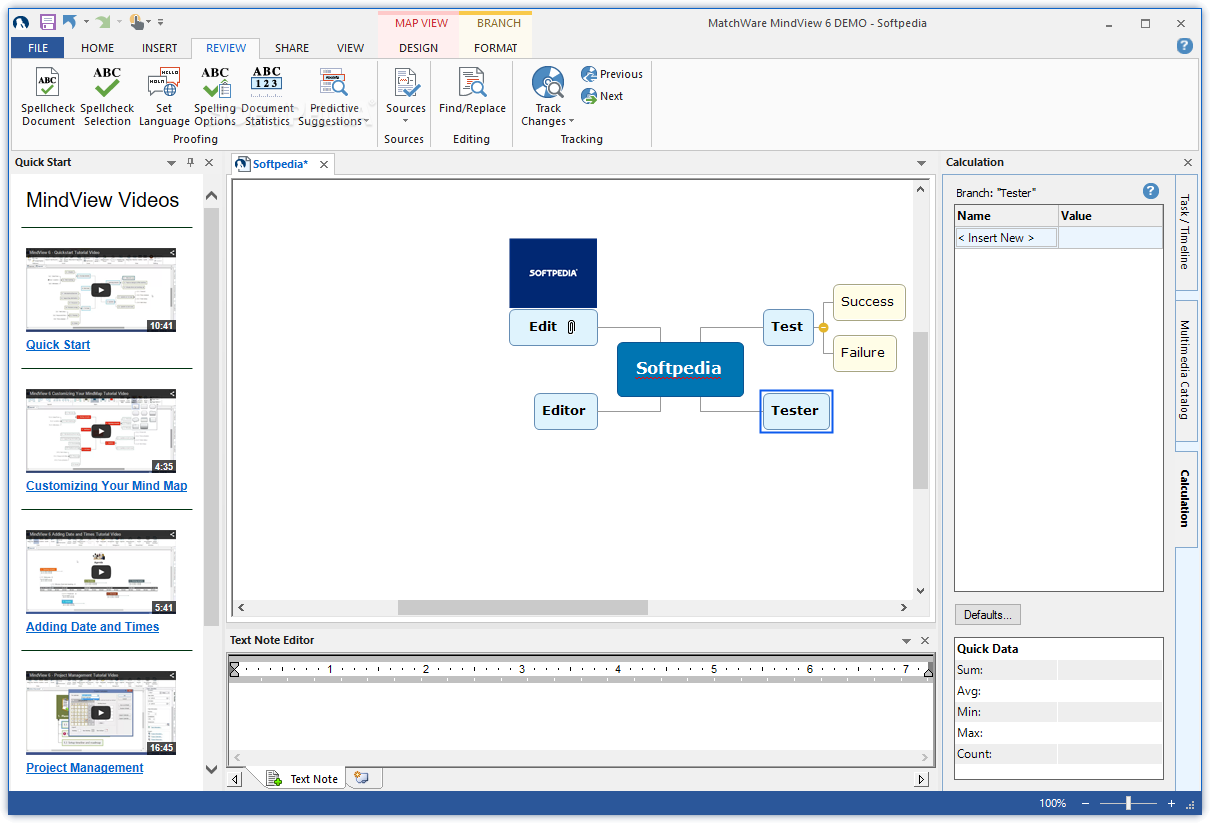Select the Softpedia root branch
1210x823 pixels.
coord(680,369)
